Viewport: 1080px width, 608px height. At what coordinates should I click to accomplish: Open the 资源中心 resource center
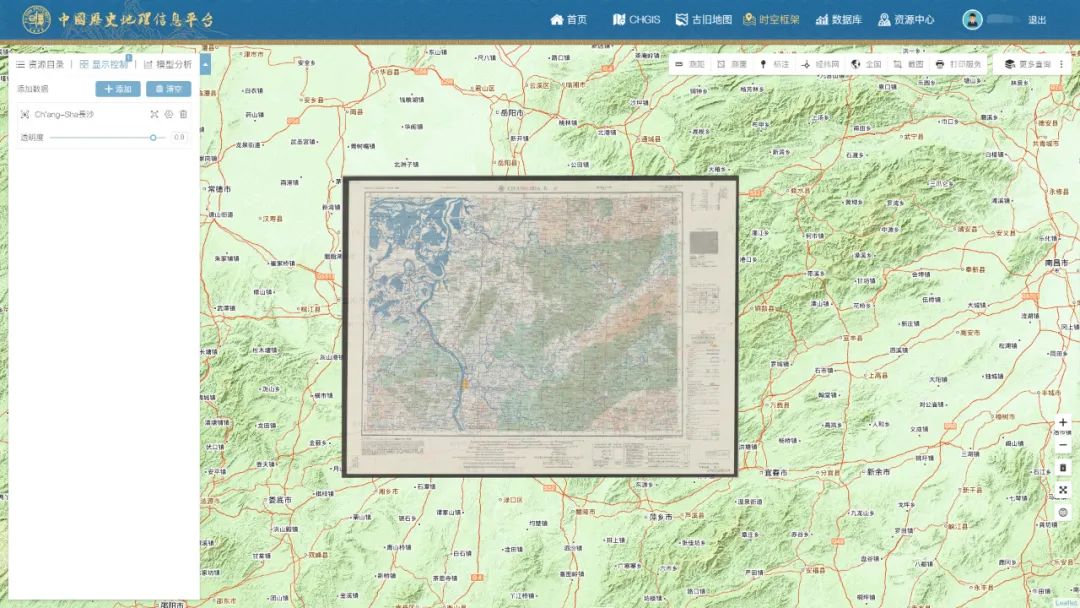click(906, 19)
